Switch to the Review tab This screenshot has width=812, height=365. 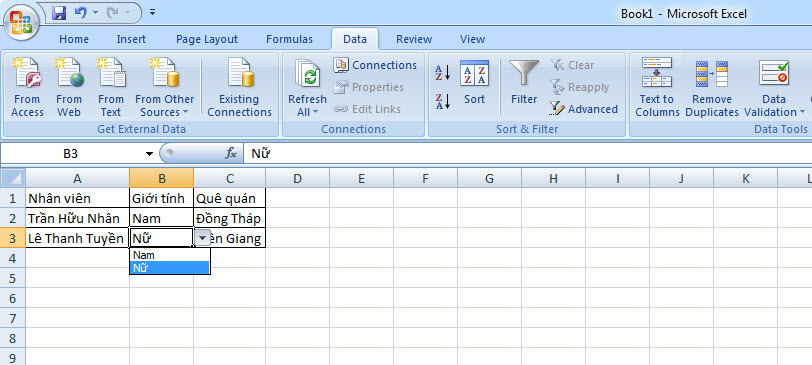(414, 39)
